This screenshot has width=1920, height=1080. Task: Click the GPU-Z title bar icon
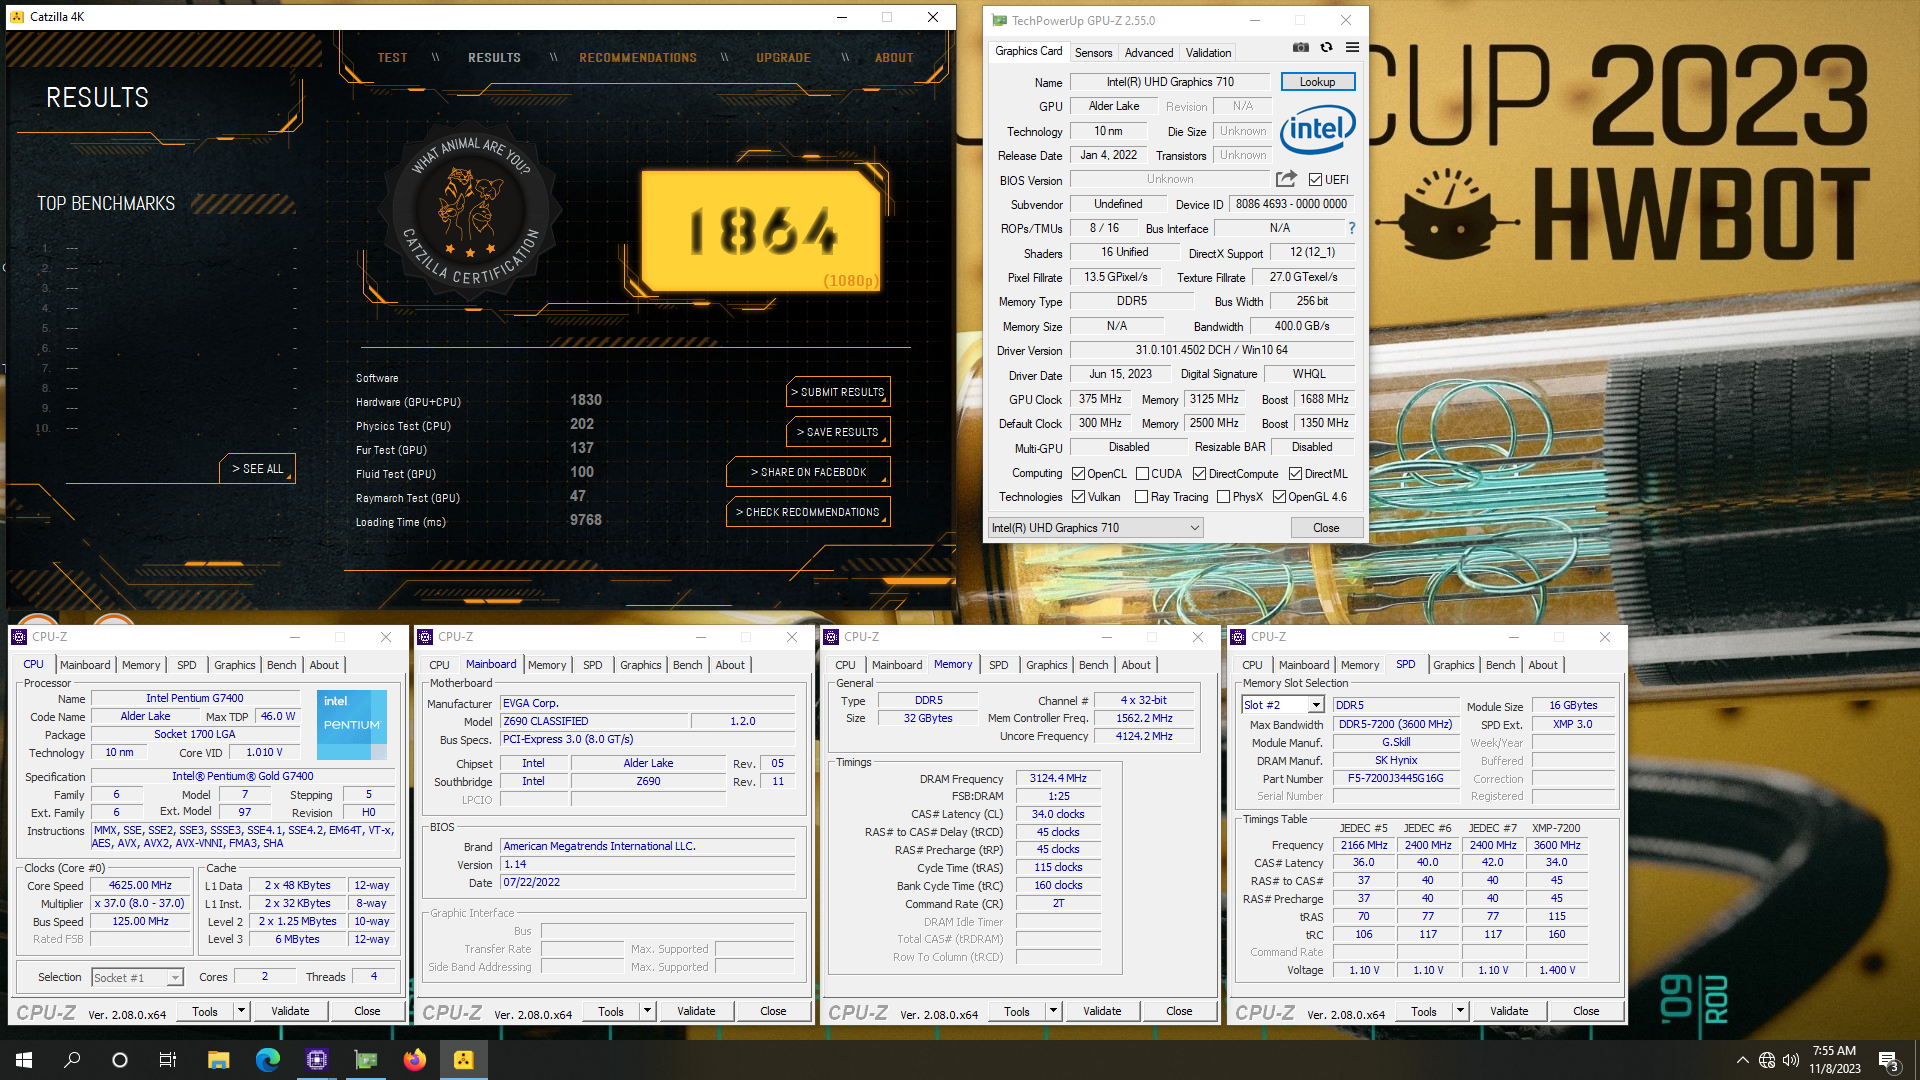coord(999,20)
